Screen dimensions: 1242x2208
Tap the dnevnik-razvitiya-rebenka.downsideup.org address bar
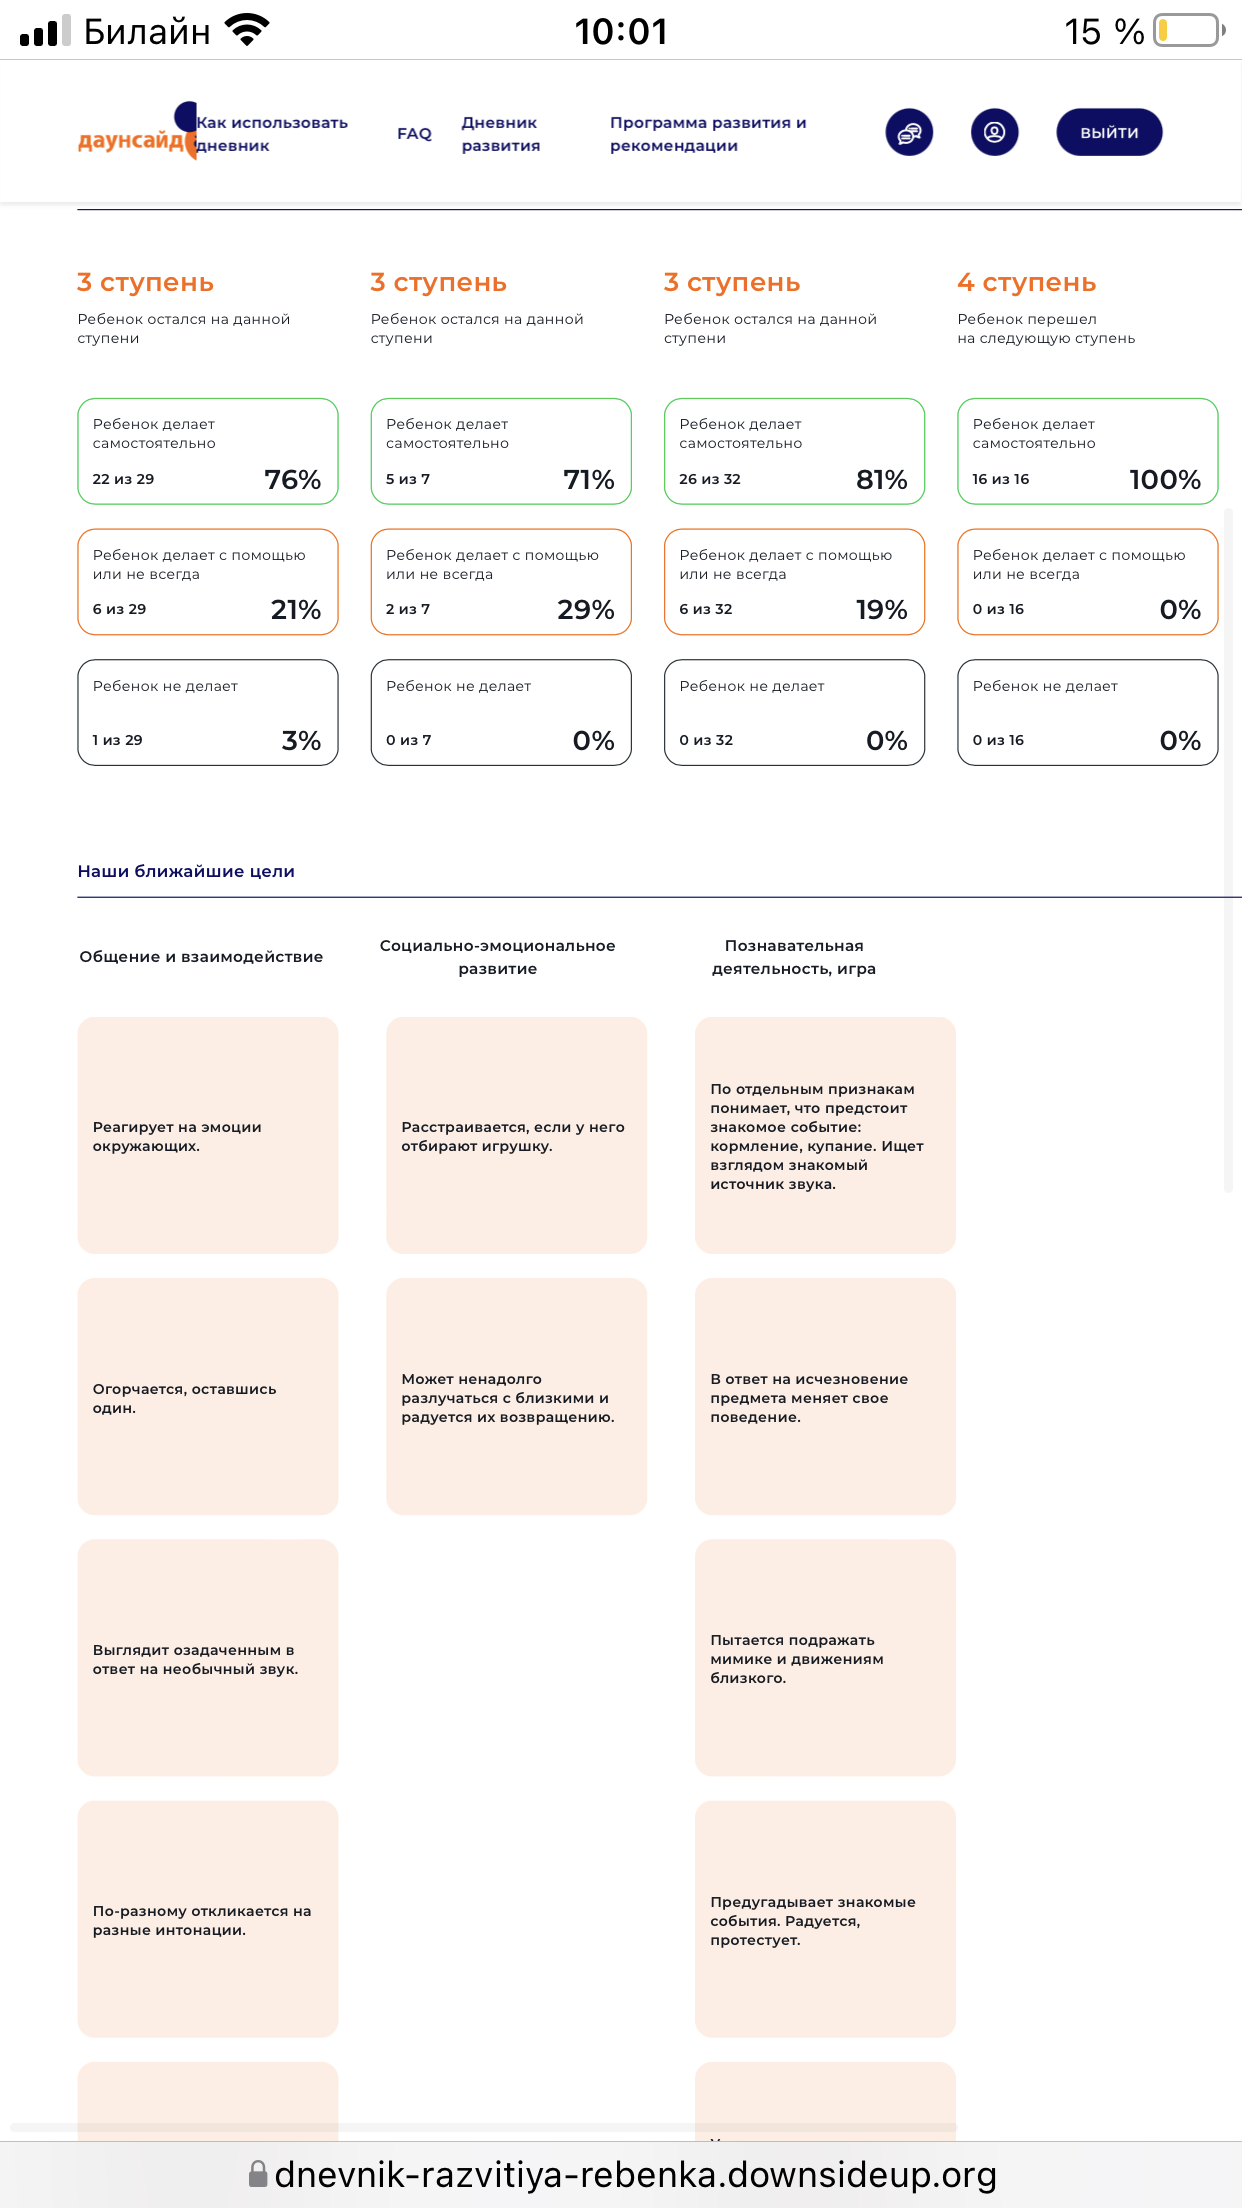tap(622, 2174)
